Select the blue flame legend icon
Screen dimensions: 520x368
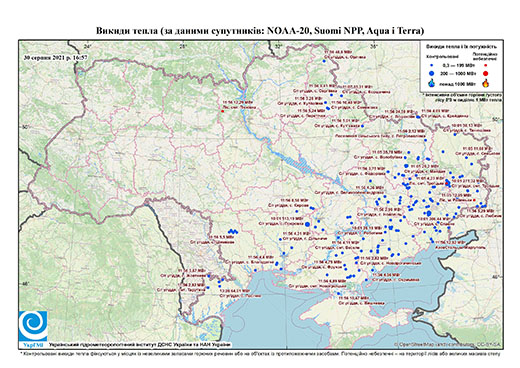click(432, 83)
